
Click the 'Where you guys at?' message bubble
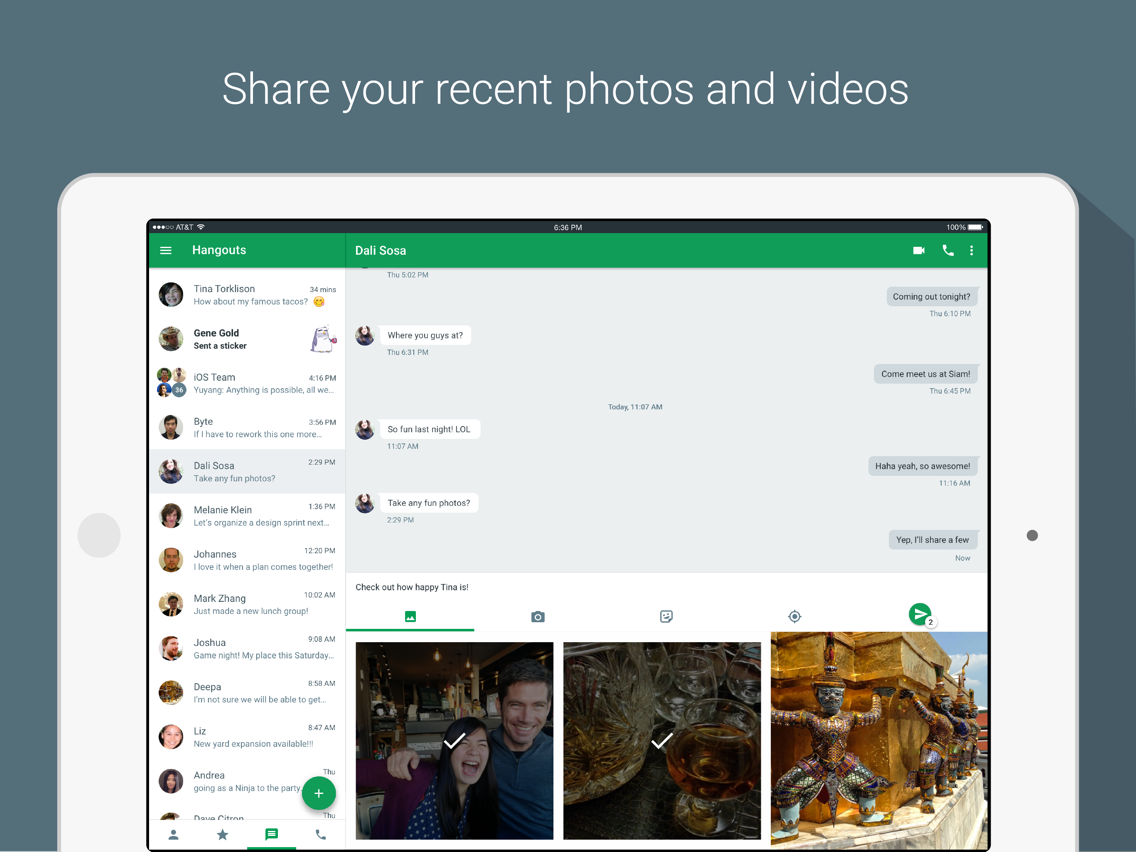(x=425, y=335)
